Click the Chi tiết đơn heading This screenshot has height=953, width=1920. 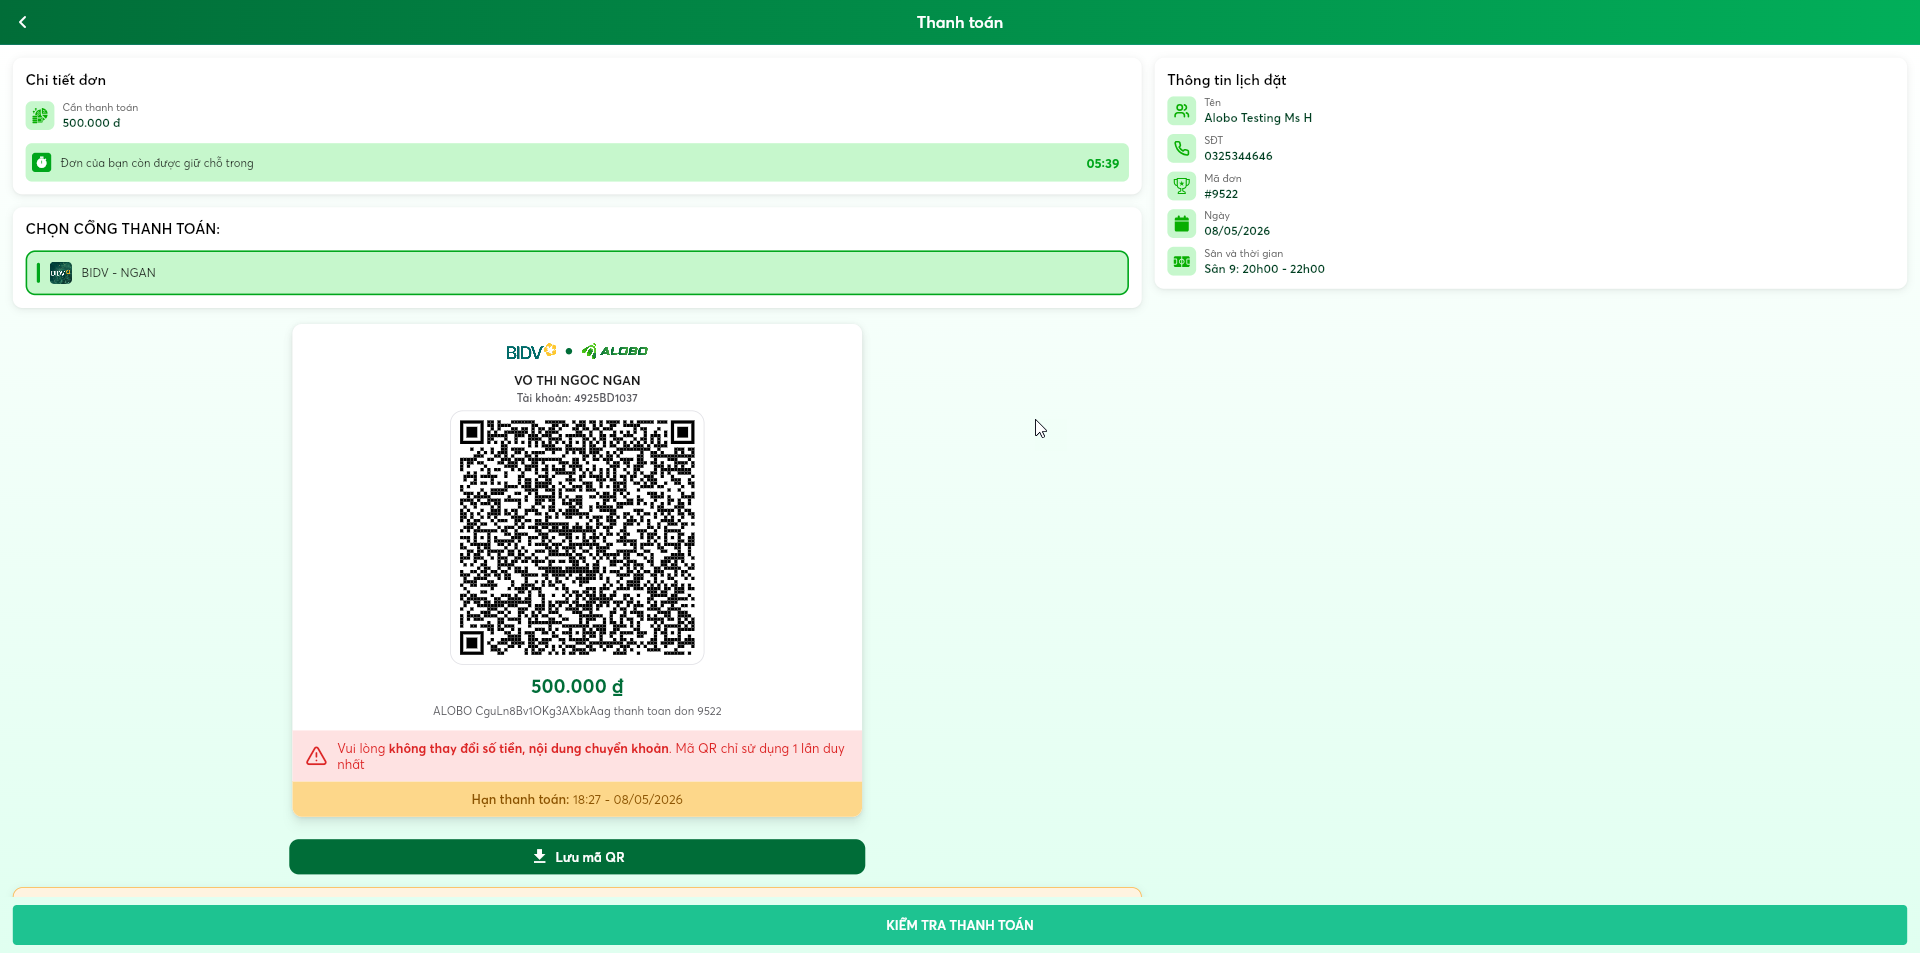tap(66, 80)
